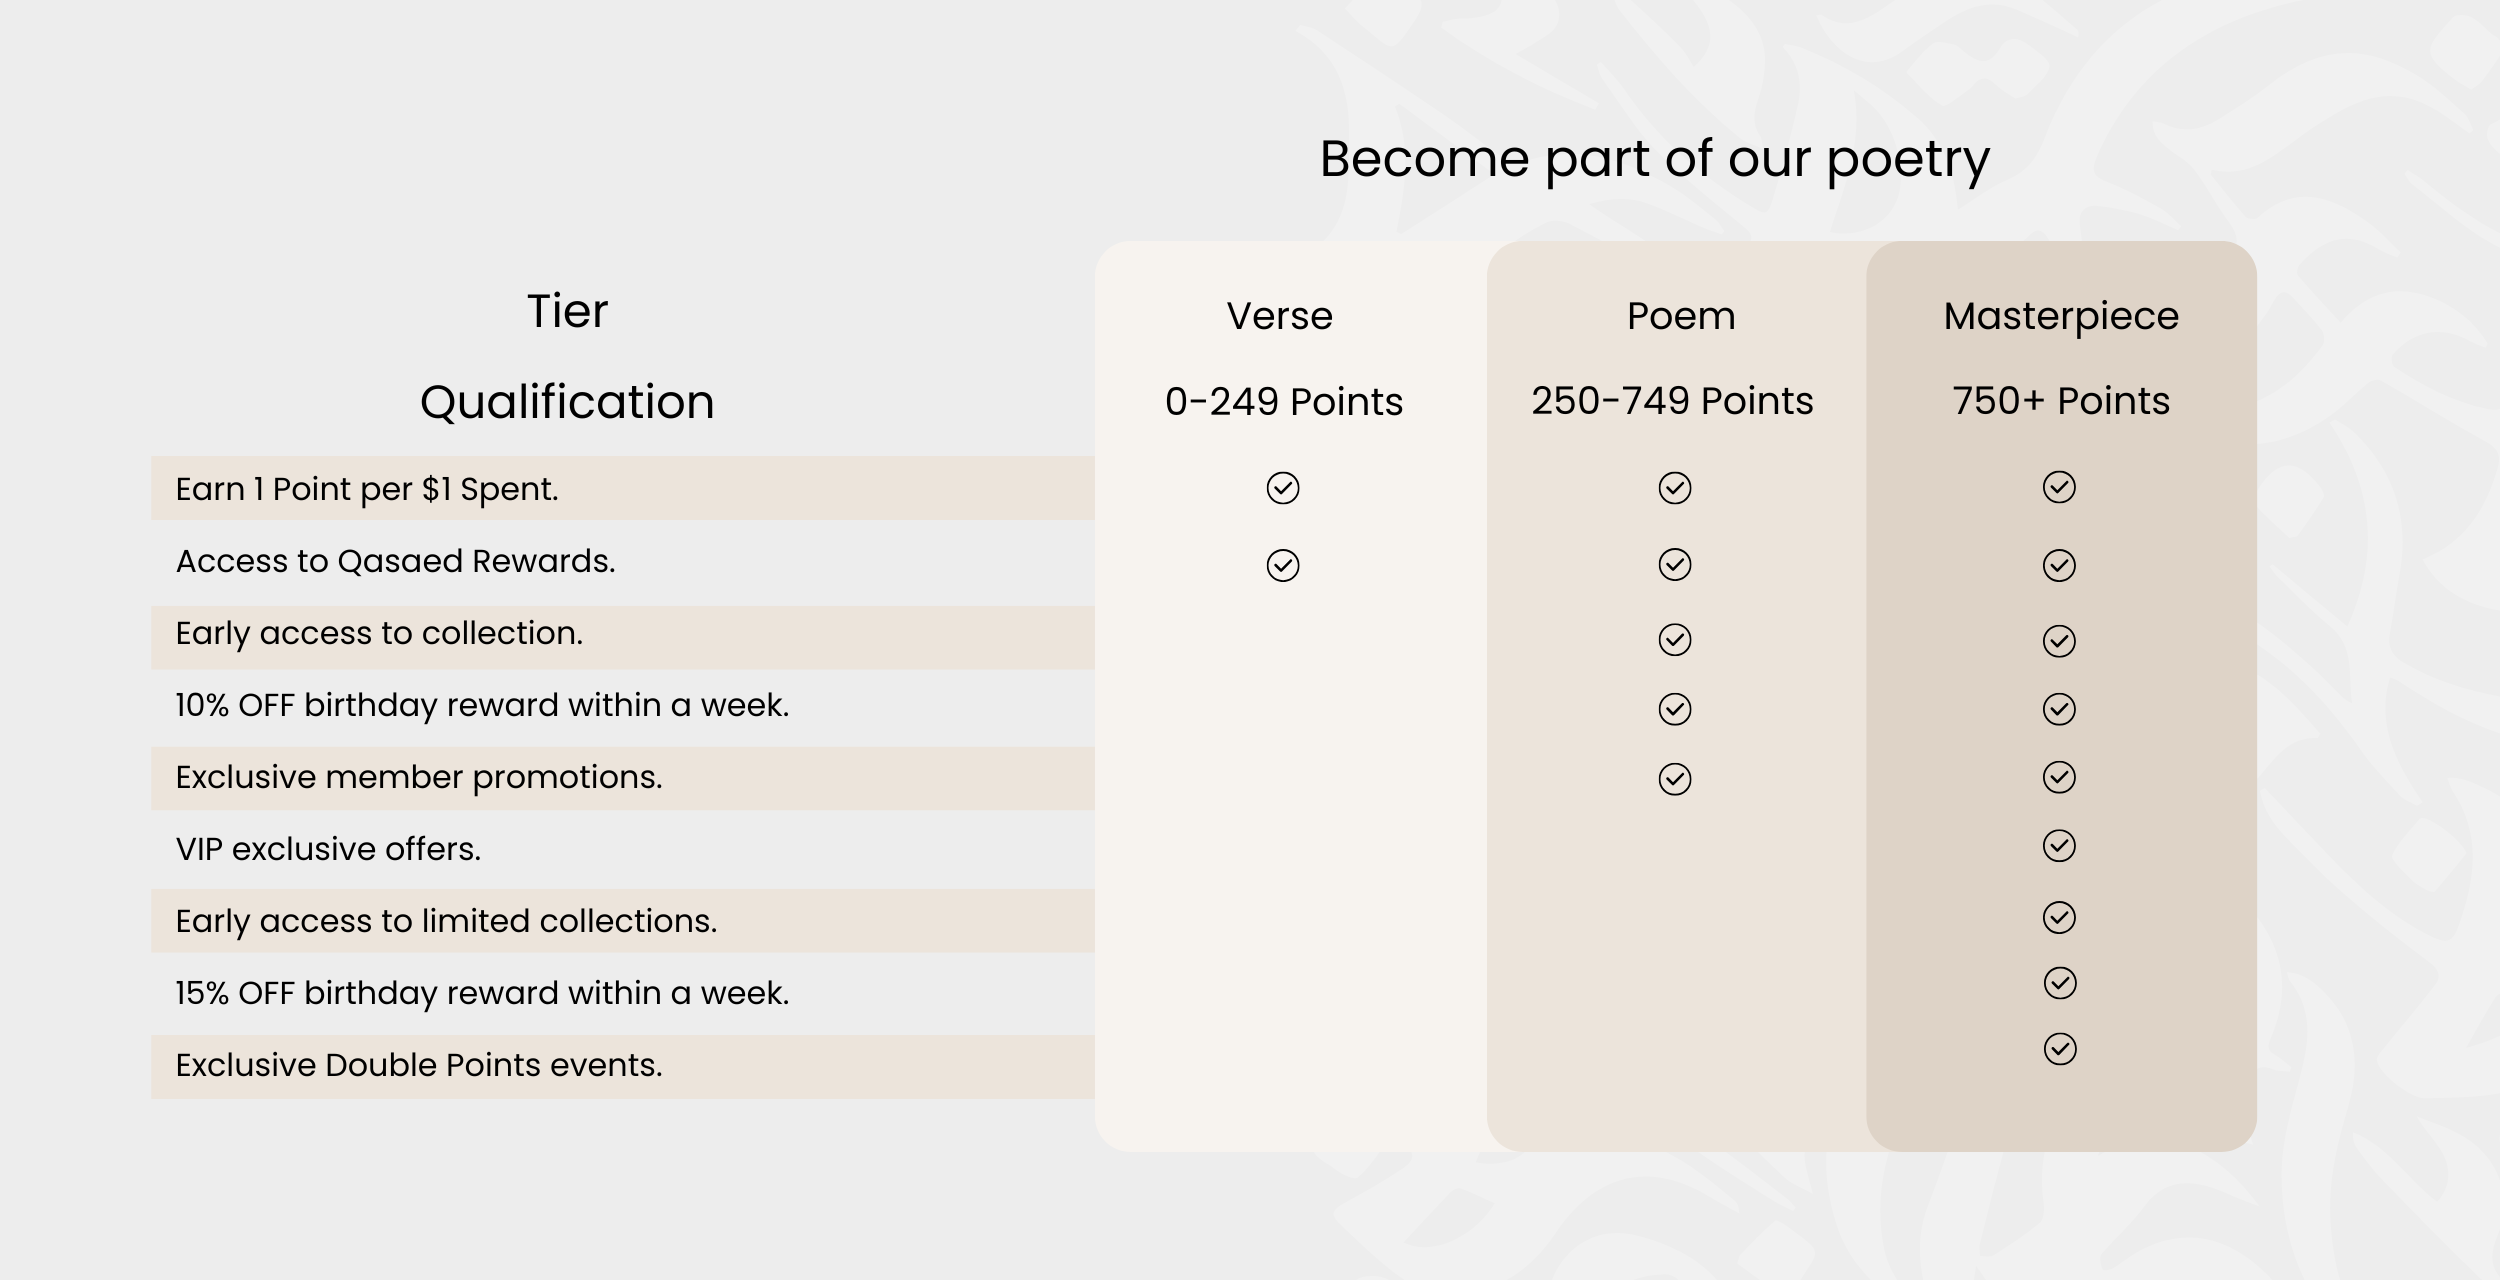The image size is (2500, 1280).
Task: Click the VIP exclusive offers text
Action: click(x=328, y=849)
